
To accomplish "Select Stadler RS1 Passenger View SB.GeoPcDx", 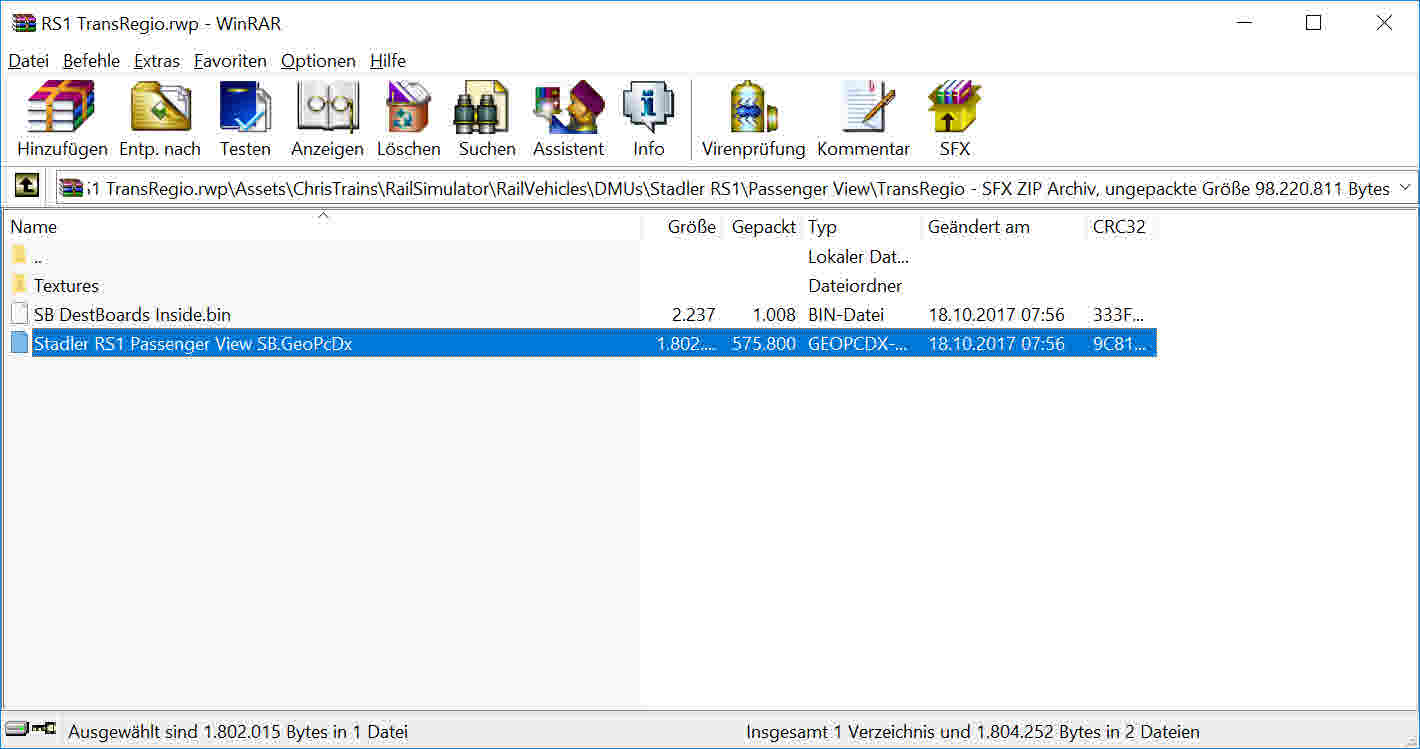I will pos(193,344).
